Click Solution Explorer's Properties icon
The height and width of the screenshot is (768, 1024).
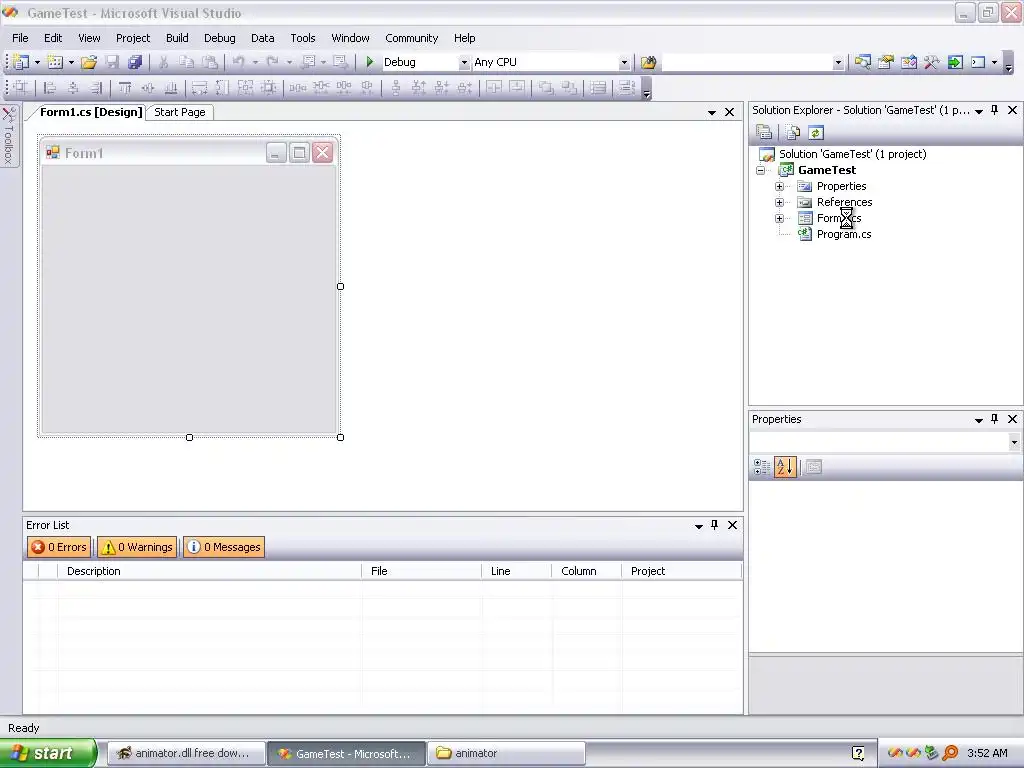pyautogui.click(x=763, y=133)
